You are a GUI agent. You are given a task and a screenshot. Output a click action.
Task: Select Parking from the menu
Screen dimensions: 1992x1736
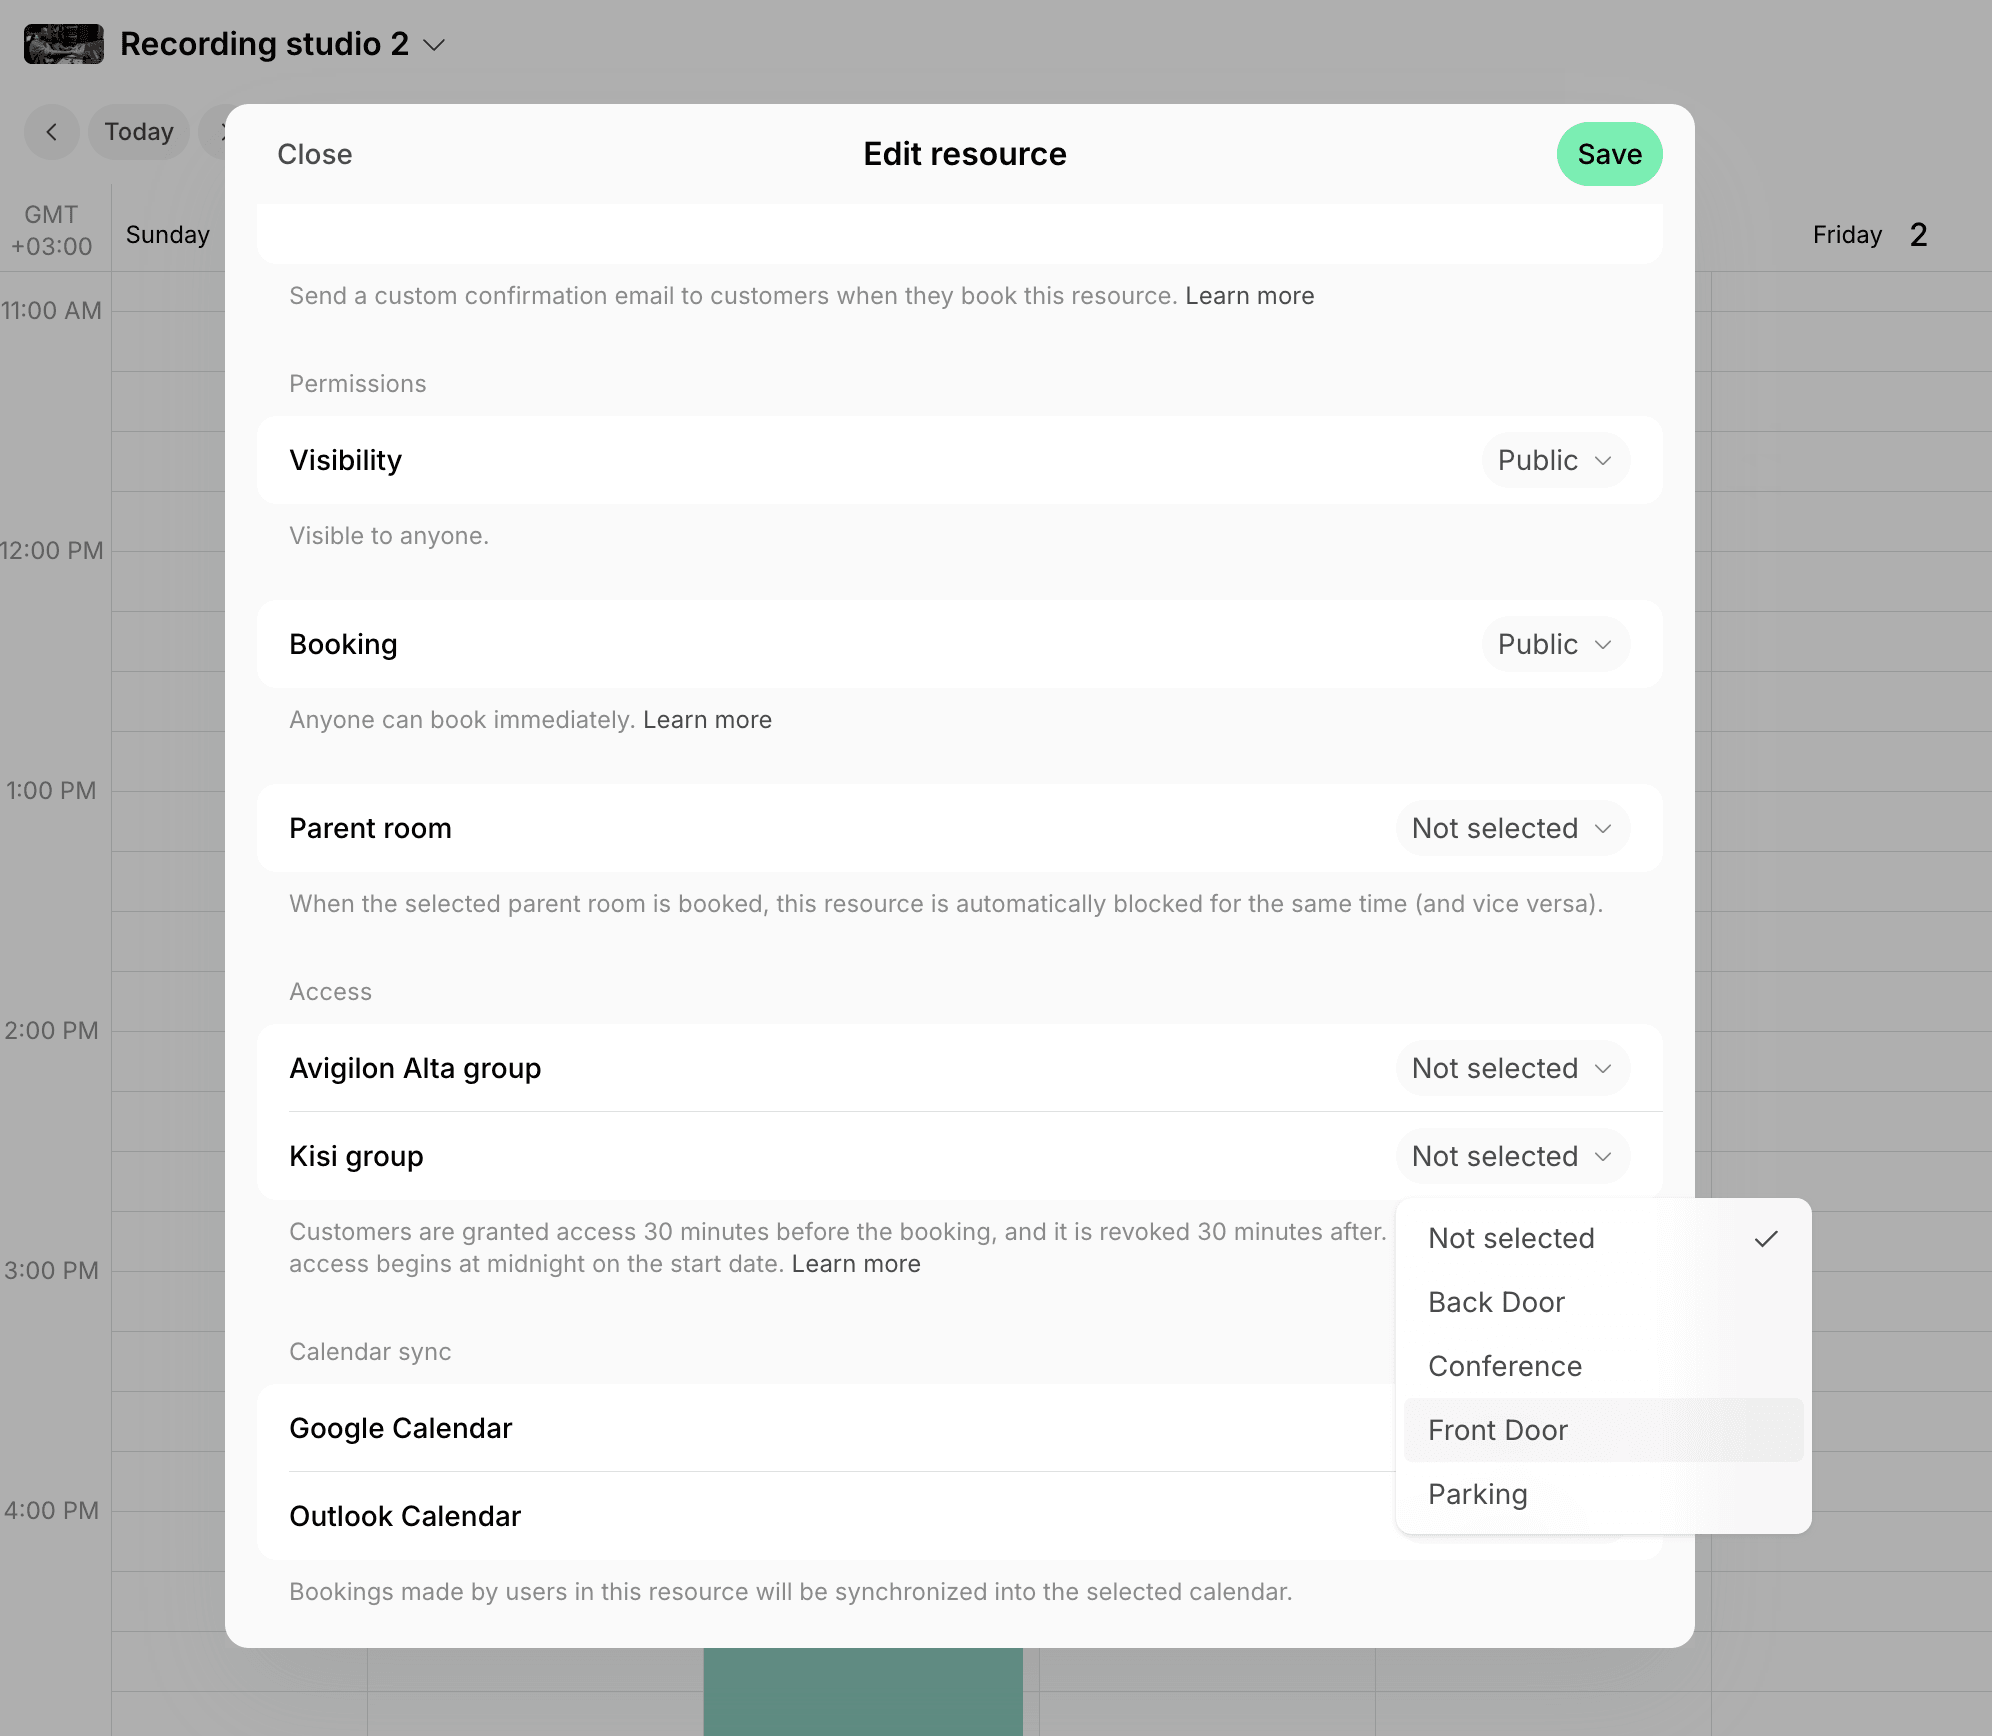tap(1603, 1494)
